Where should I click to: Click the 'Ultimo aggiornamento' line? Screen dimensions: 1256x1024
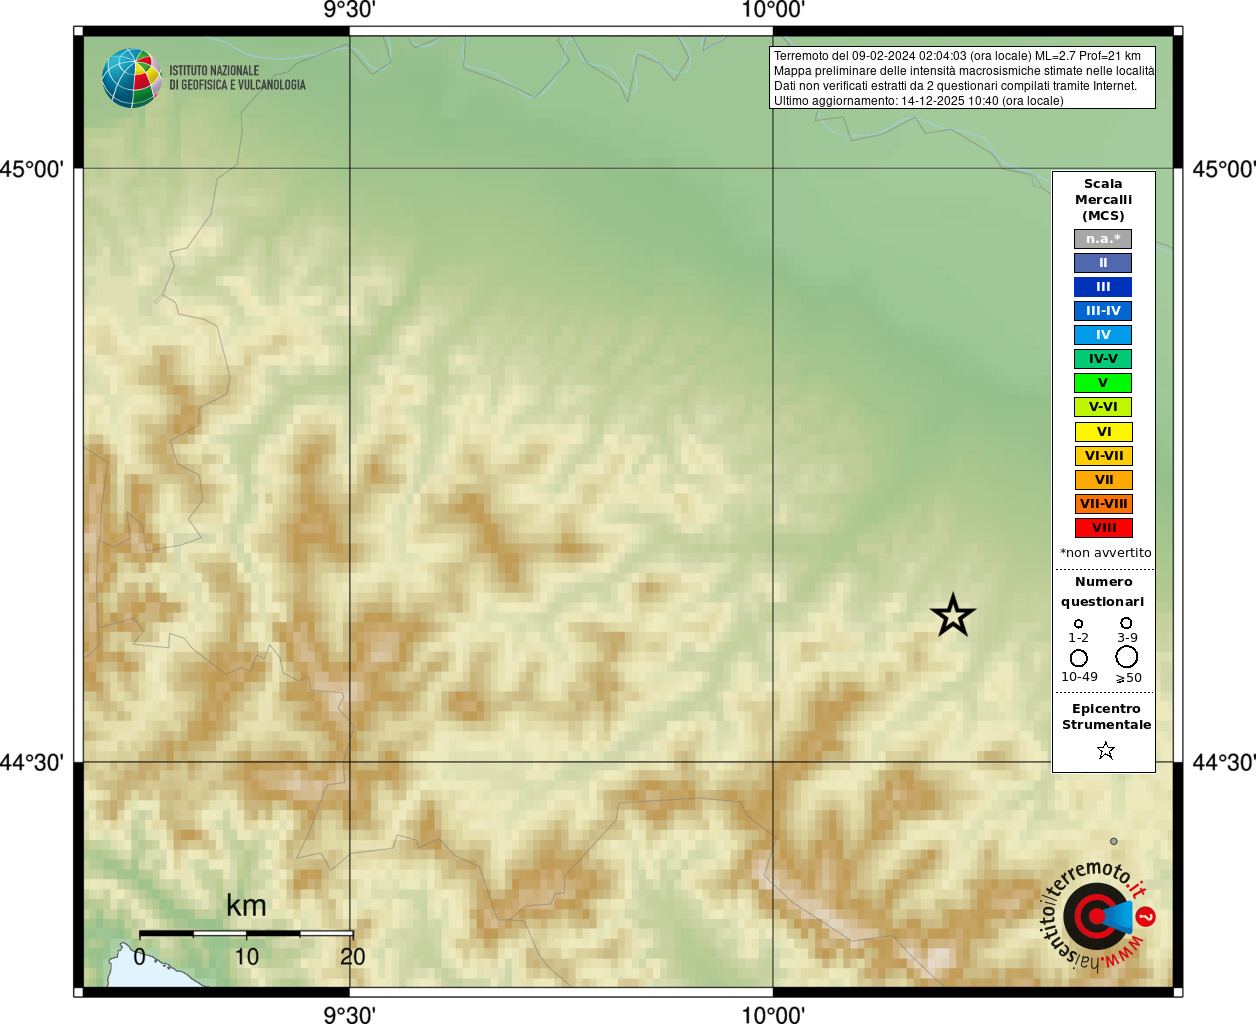[x=918, y=101]
